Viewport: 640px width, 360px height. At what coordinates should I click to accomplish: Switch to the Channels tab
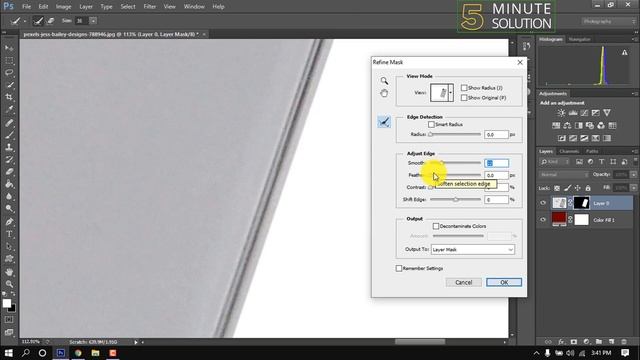click(569, 151)
